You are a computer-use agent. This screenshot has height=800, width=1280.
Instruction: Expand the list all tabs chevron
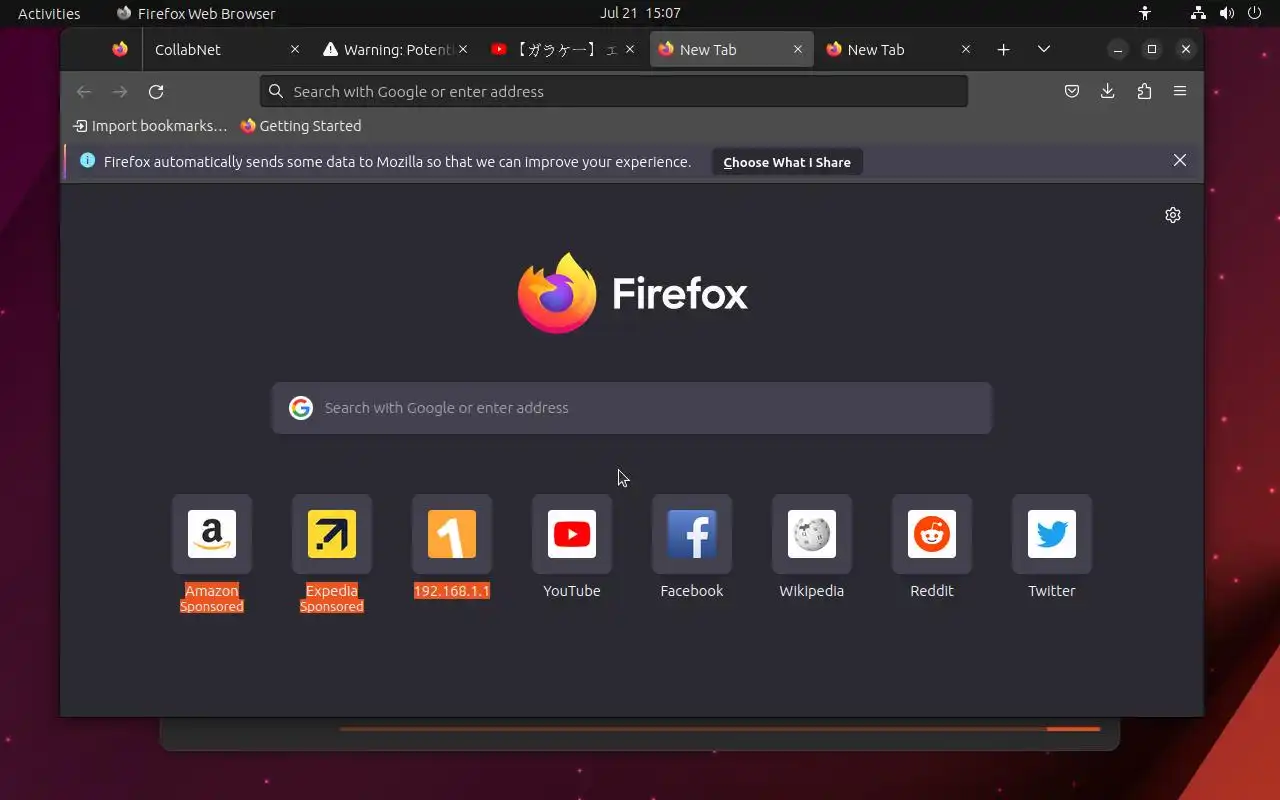tap(1044, 49)
